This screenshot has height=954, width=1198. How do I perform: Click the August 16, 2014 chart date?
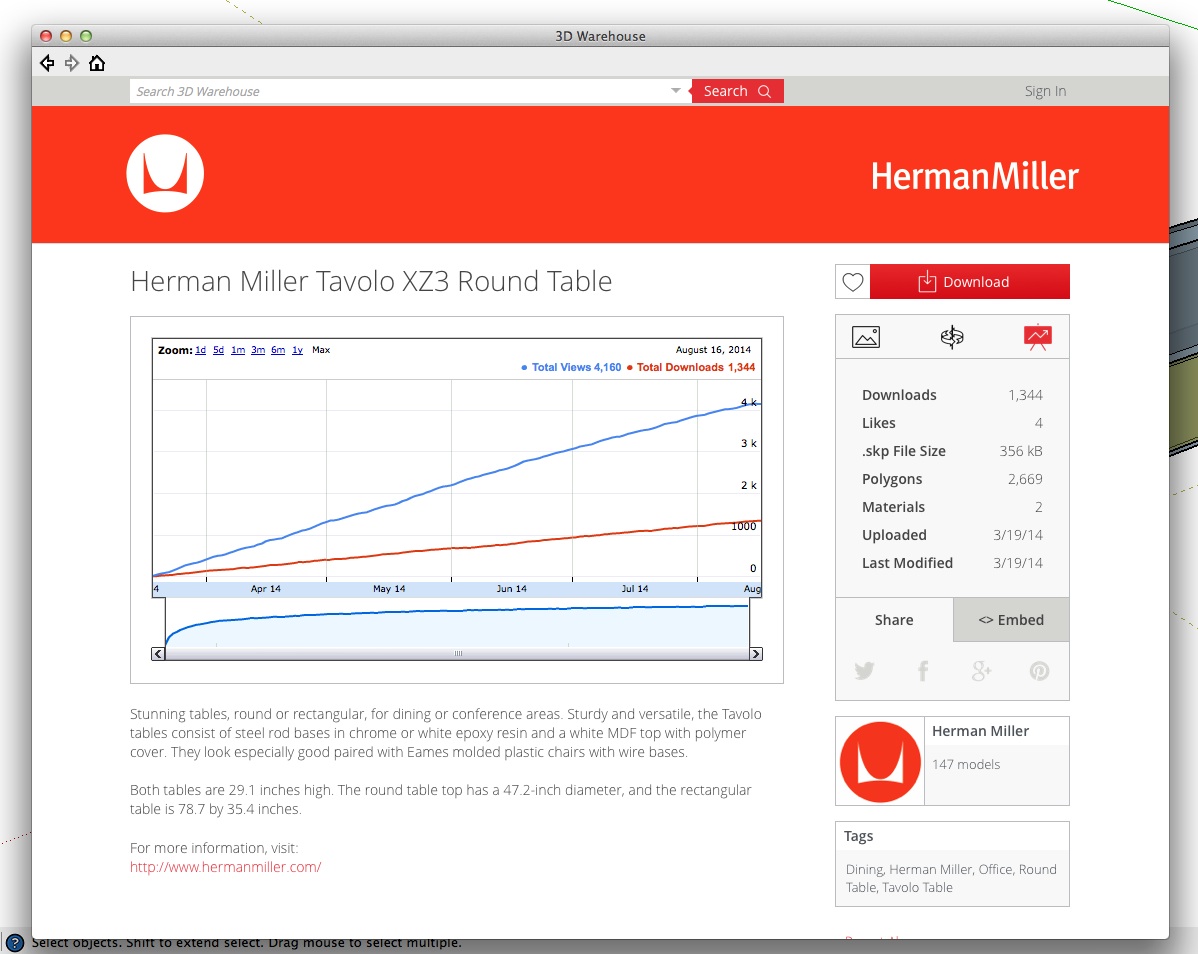click(x=713, y=350)
